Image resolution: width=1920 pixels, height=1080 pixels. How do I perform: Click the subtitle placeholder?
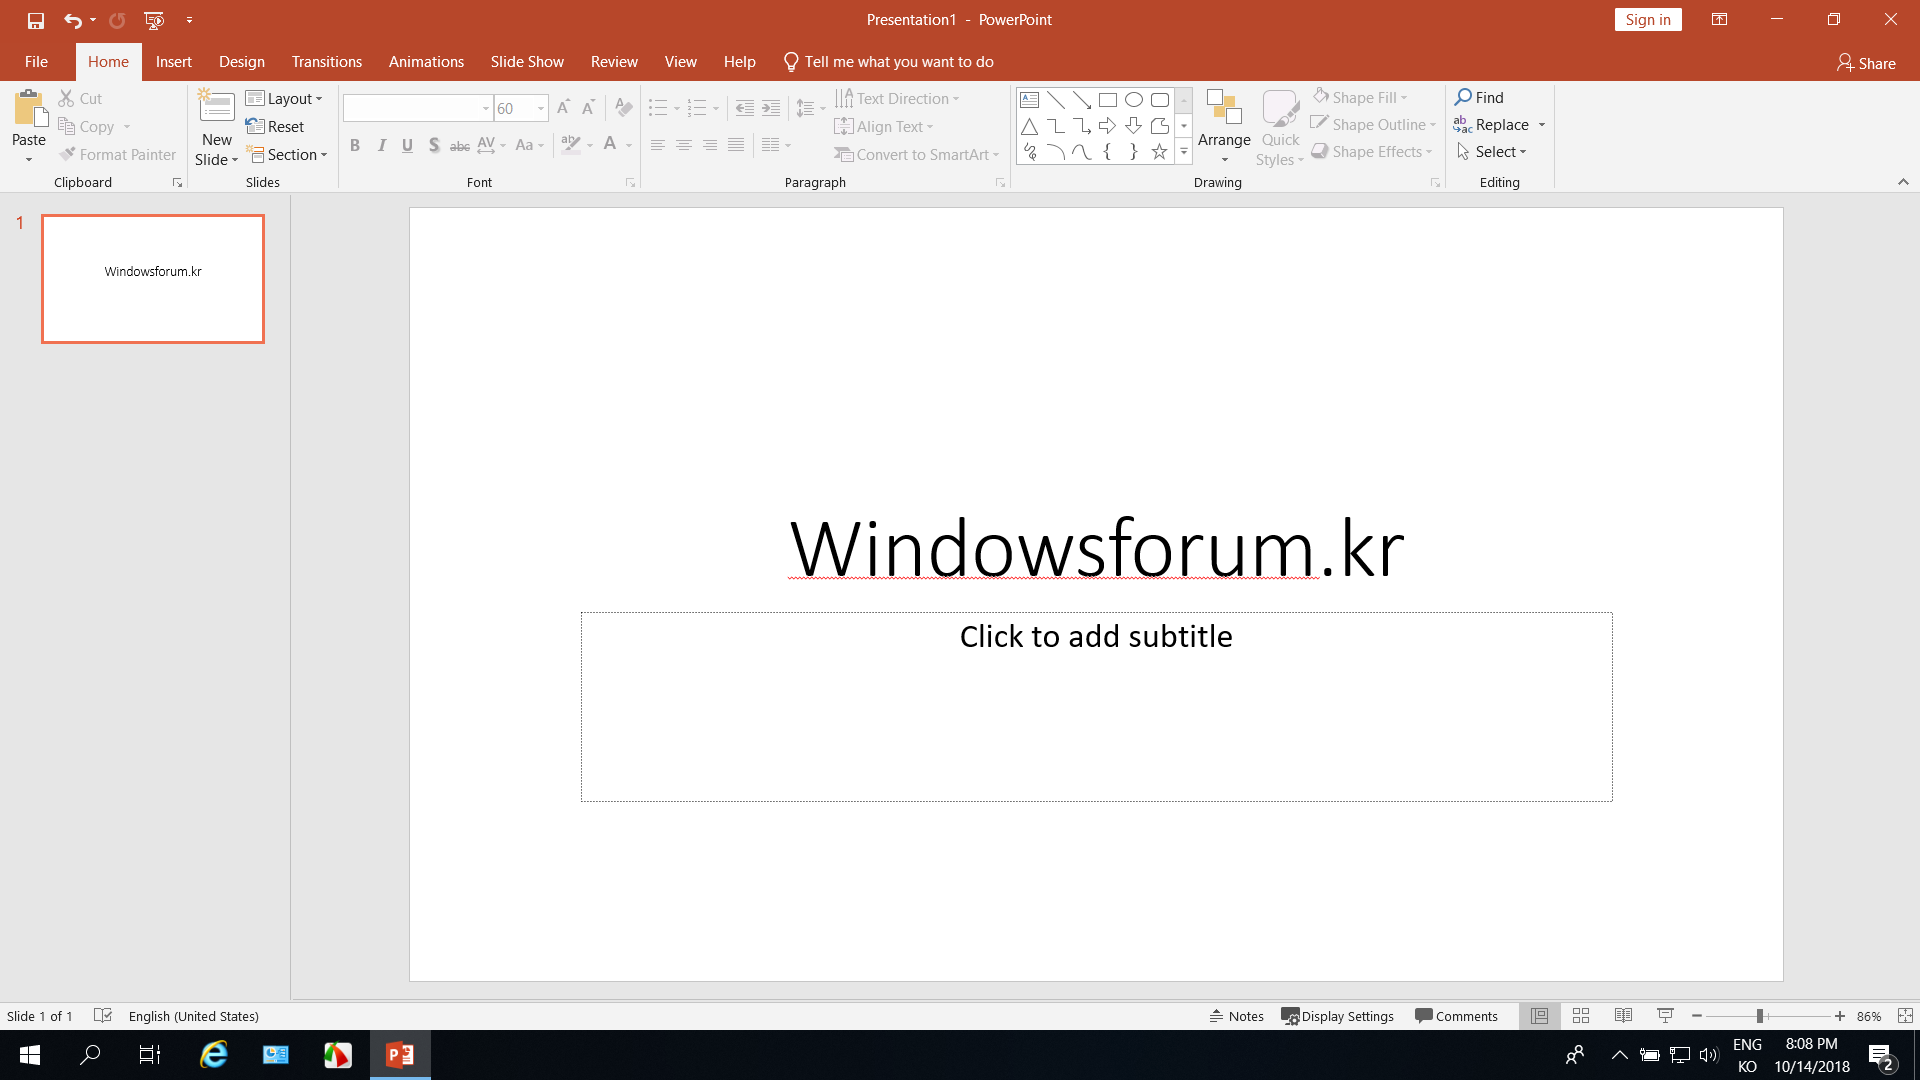point(1096,706)
